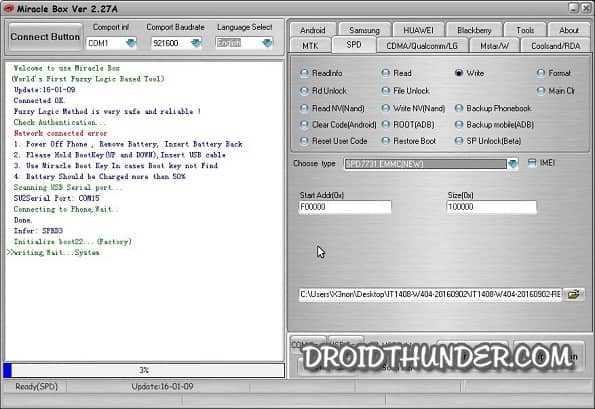Click the 921600 baudrate field
This screenshot has height=409, width=595.
point(171,43)
